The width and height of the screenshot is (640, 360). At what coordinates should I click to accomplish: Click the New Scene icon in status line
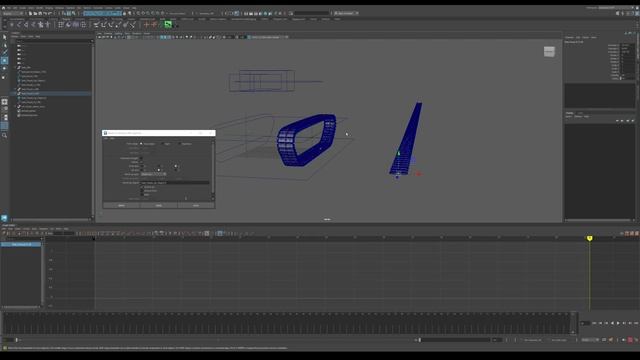point(30,13)
